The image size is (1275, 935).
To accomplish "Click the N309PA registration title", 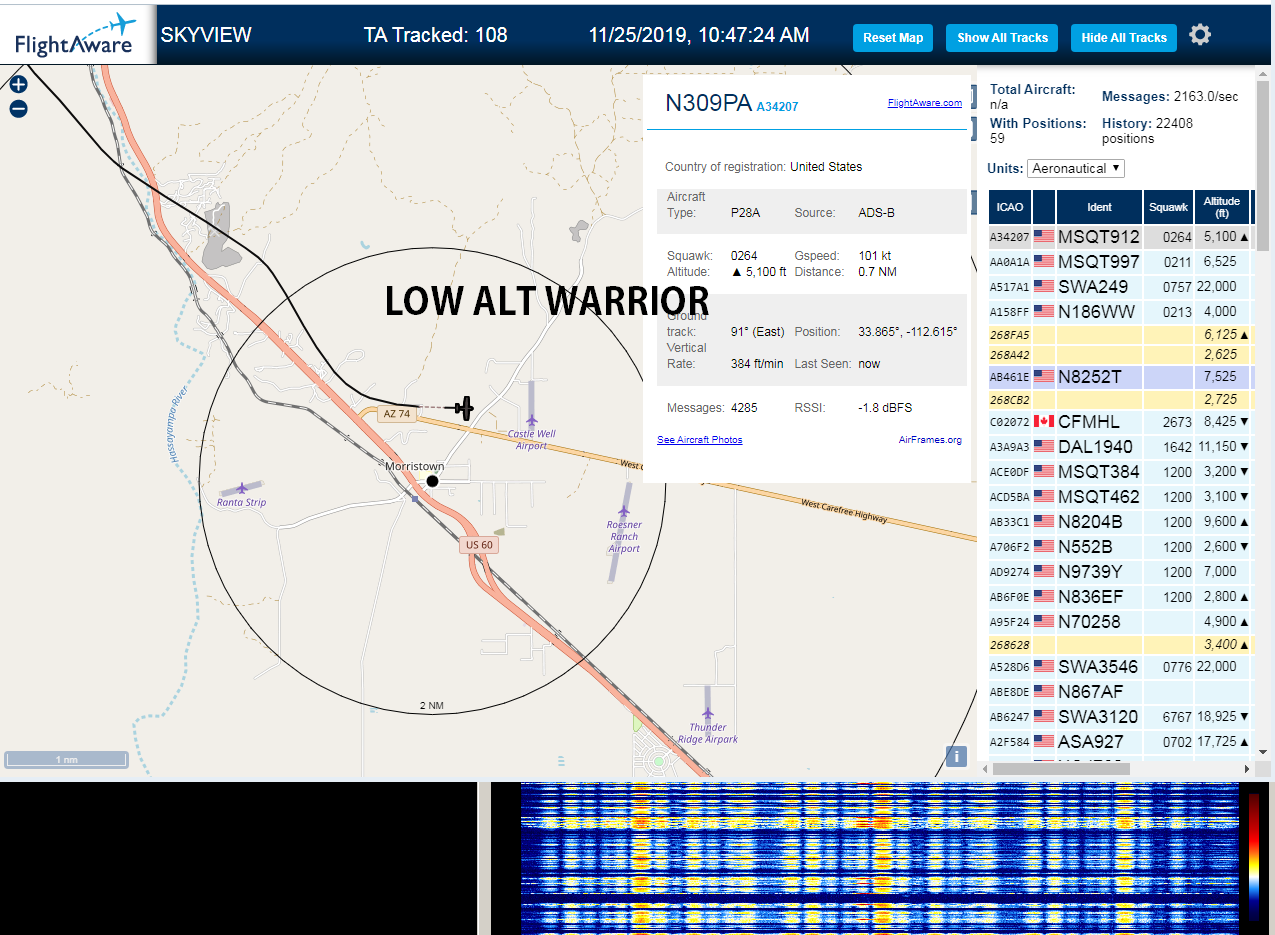I will pyautogui.click(x=708, y=103).
